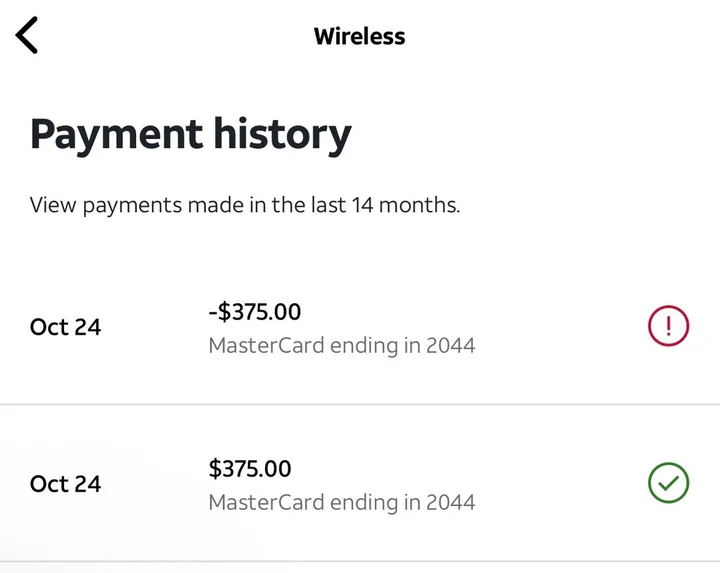Select the -$375.00 amount text
720x573 pixels.
254,312
